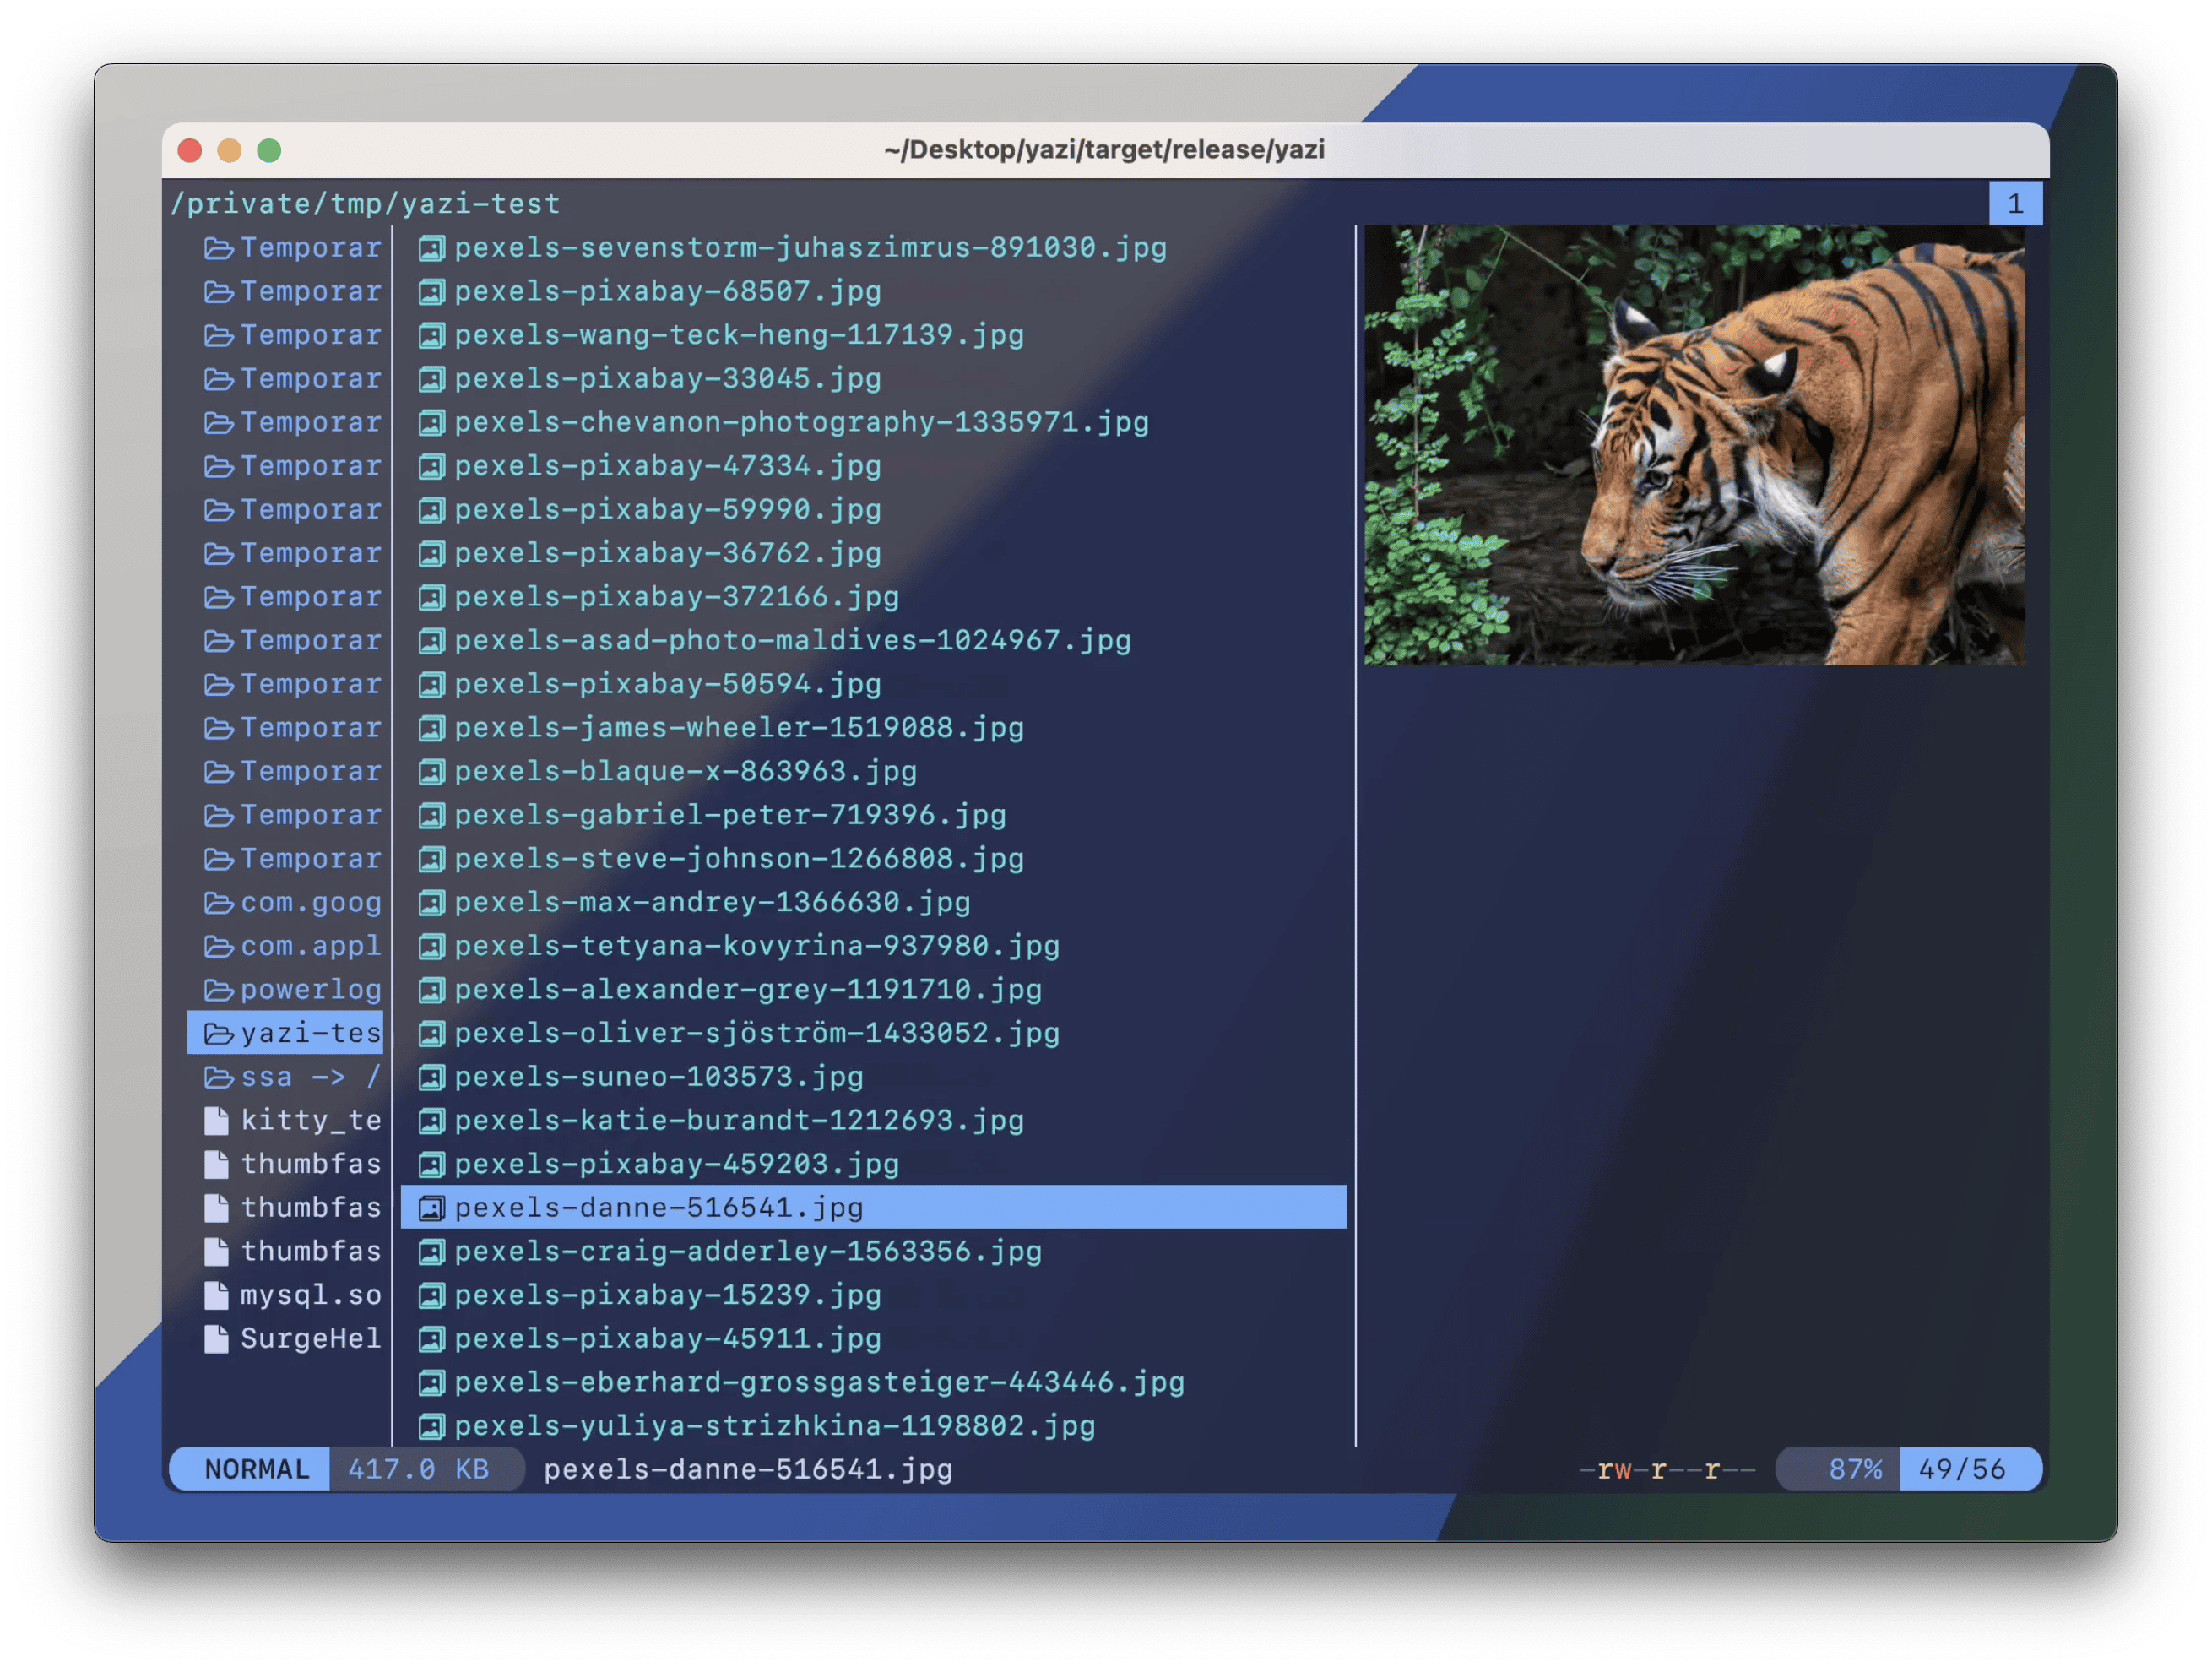This screenshot has height=1667, width=2212.
Task: Click the 49/56 position counter
Action: (x=1961, y=1469)
